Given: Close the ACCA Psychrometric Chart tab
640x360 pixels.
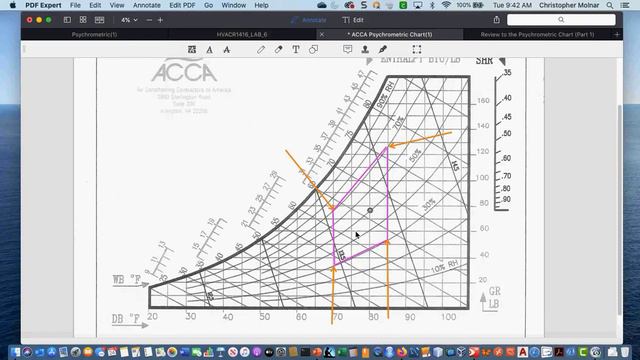Looking at the screenshot, I should (322, 35).
